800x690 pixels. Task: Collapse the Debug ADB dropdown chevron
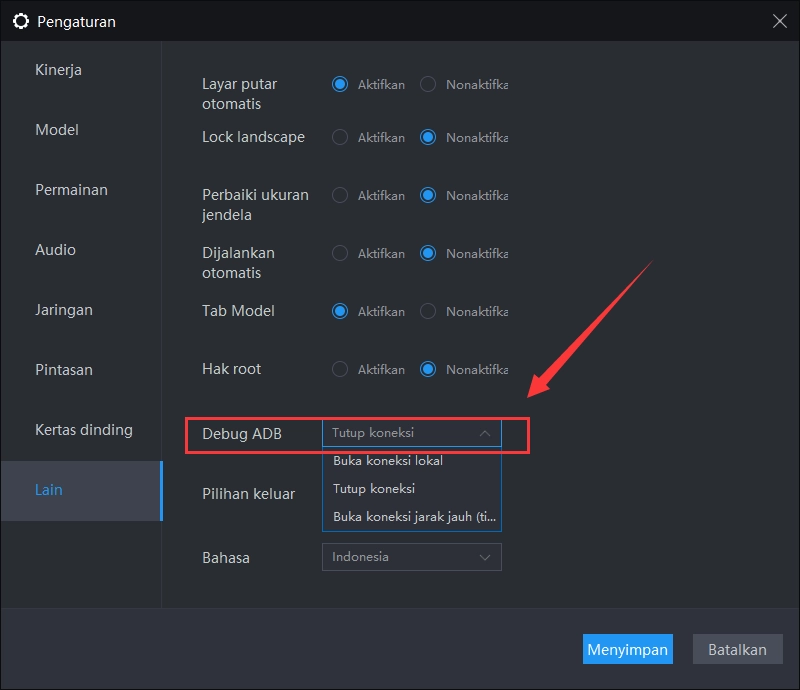[484, 433]
